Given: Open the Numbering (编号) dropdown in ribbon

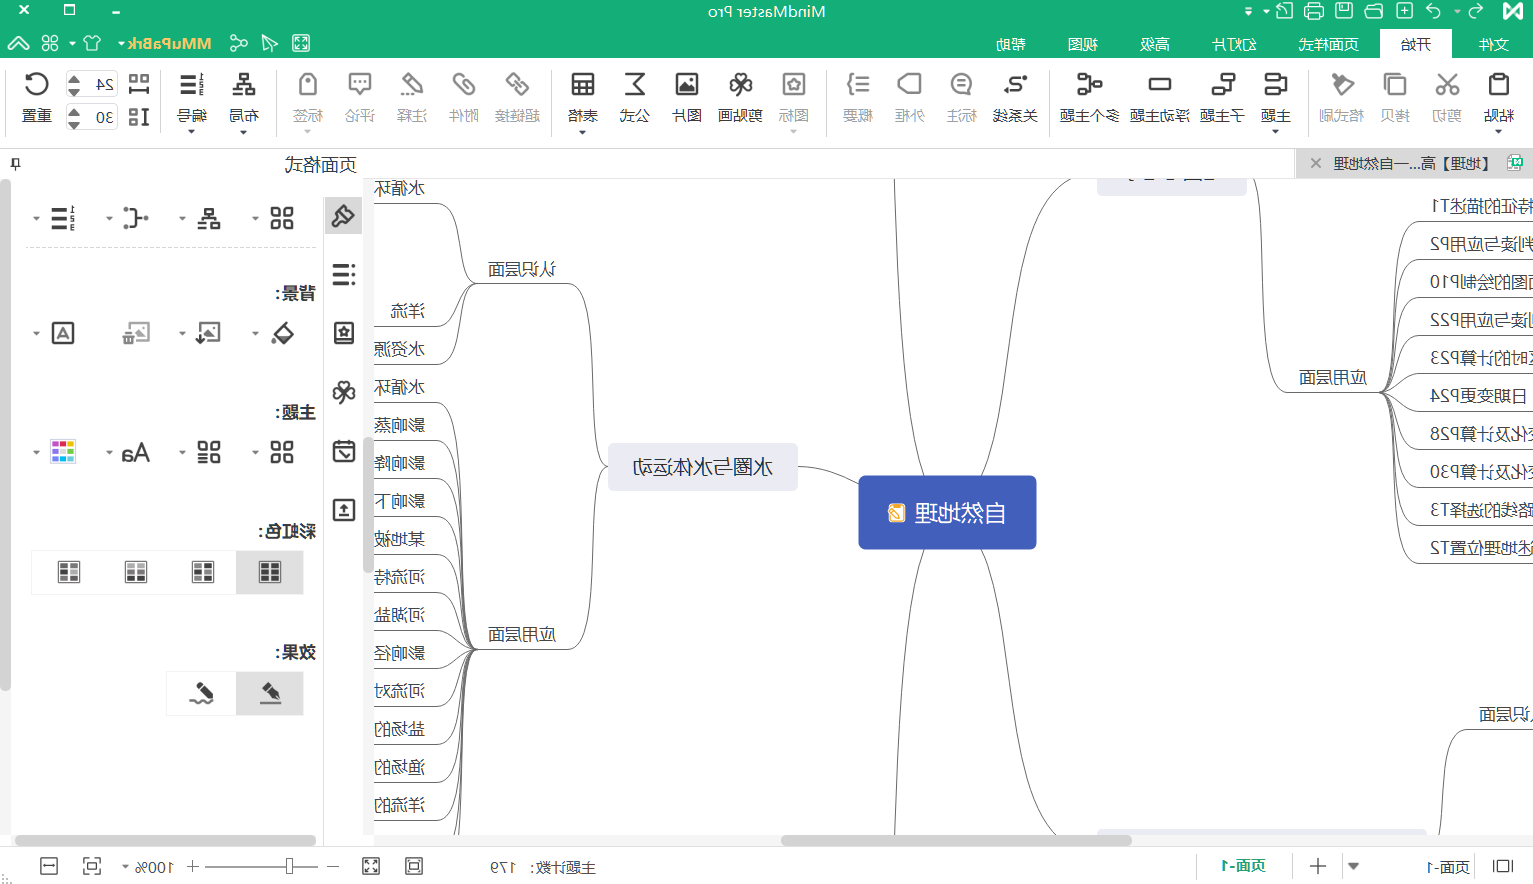Looking at the screenshot, I should click(x=191, y=131).
